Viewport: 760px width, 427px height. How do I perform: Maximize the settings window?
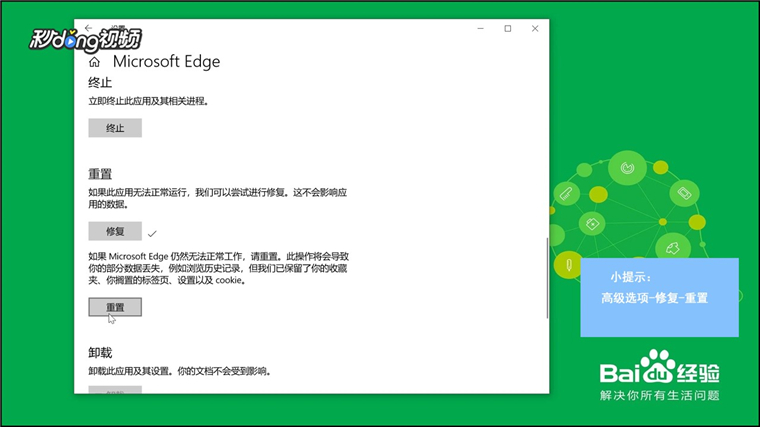coord(507,29)
